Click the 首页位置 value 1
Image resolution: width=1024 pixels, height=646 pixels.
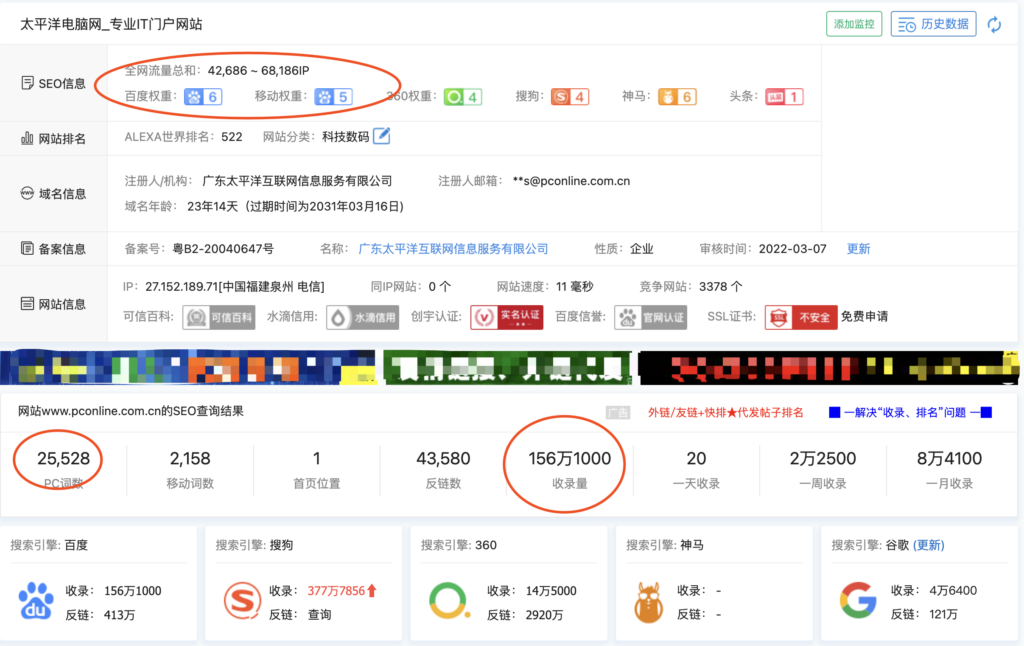(317, 459)
